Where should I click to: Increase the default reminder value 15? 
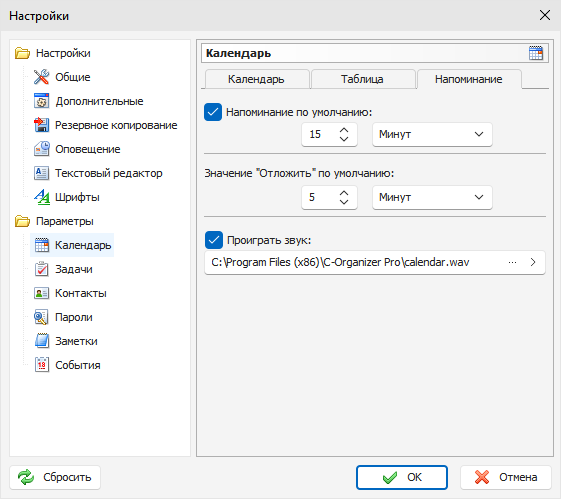(x=344, y=130)
